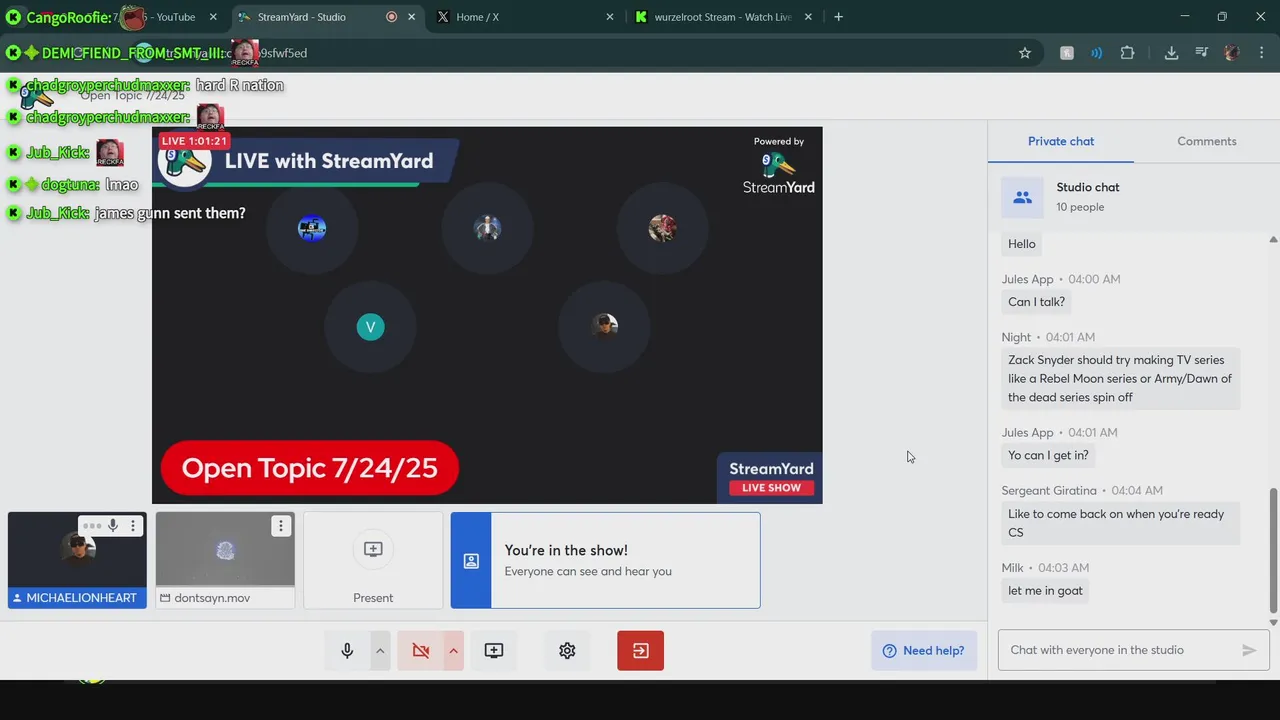Click the send message arrow icon
The height and width of the screenshot is (720, 1280).
(x=1249, y=650)
